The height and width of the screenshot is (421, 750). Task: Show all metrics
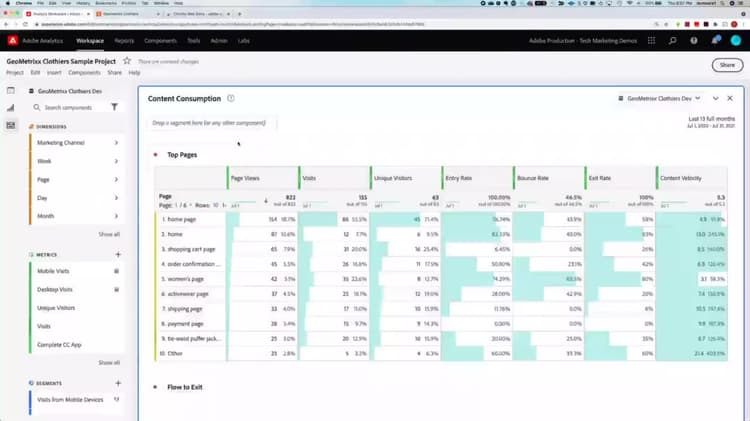point(109,363)
